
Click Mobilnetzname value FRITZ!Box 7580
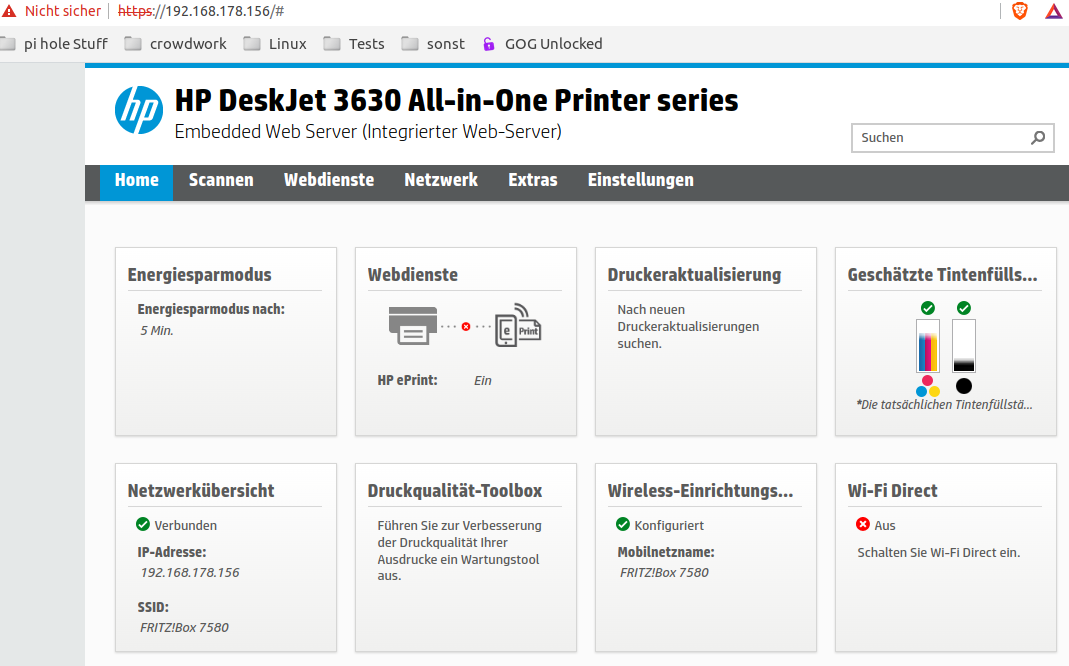(664, 573)
